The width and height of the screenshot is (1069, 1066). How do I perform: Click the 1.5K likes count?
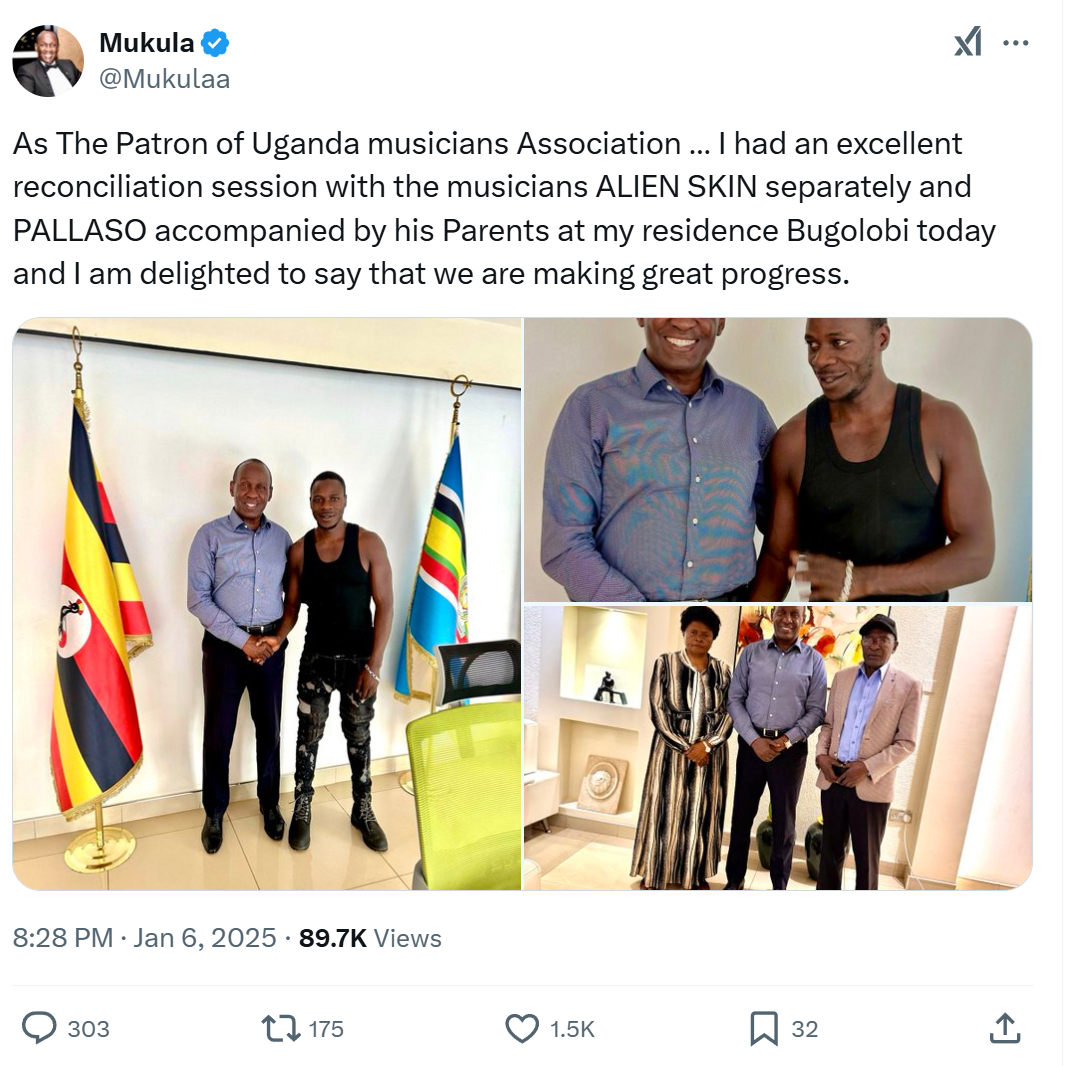pos(573,1029)
